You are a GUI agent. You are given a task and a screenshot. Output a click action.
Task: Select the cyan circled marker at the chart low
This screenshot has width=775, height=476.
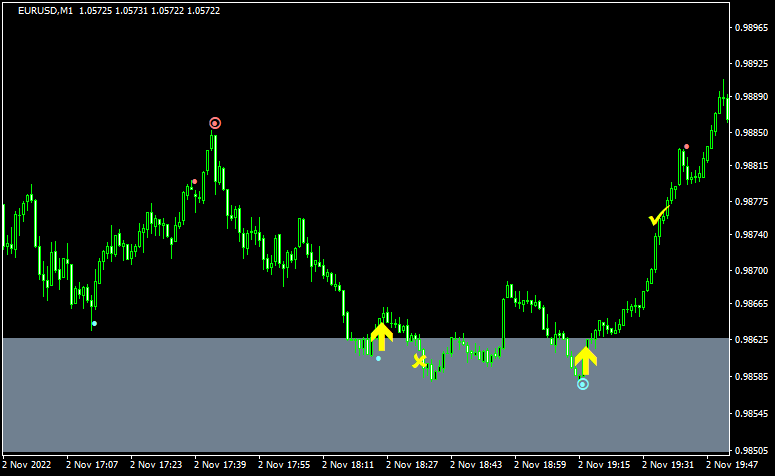(x=583, y=384)
